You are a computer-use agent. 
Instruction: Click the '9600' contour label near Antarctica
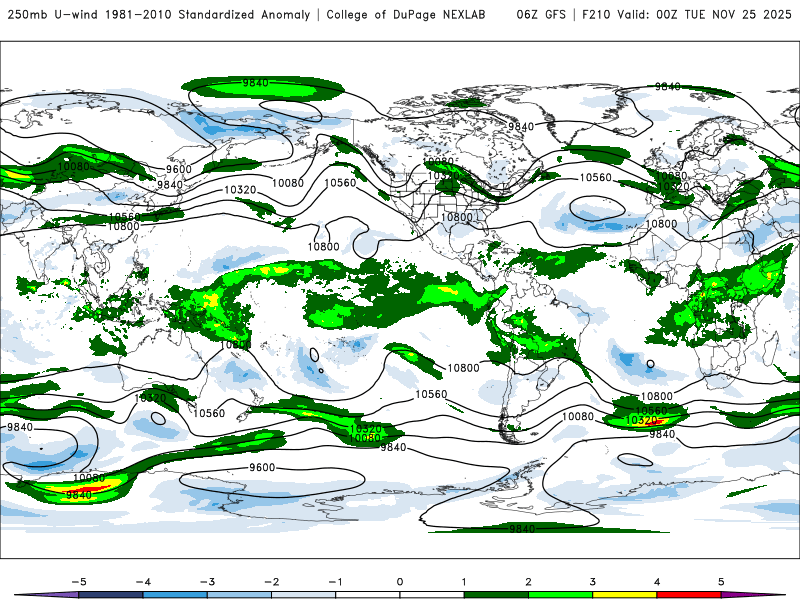tap(262, 467)
